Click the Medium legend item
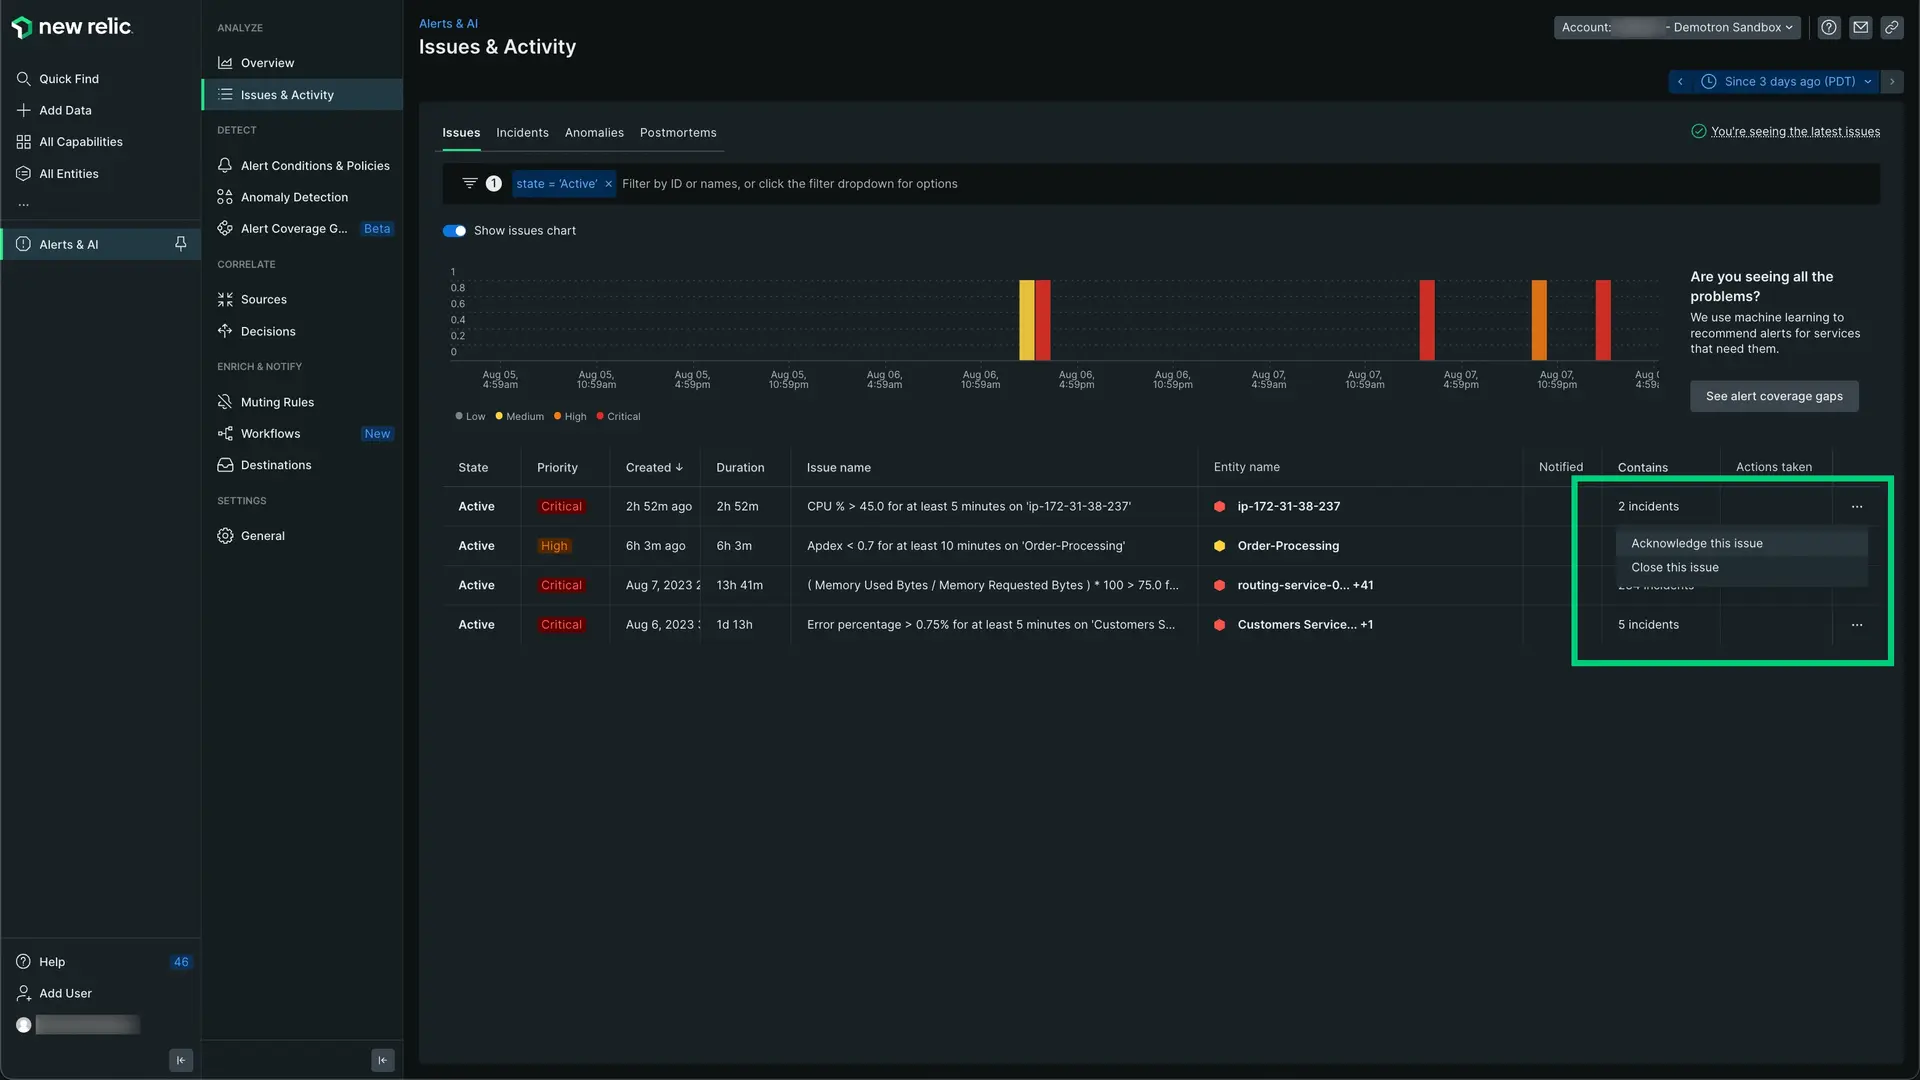The height and width of the screenshot is (1080, 1920). [x=519, y=417]
